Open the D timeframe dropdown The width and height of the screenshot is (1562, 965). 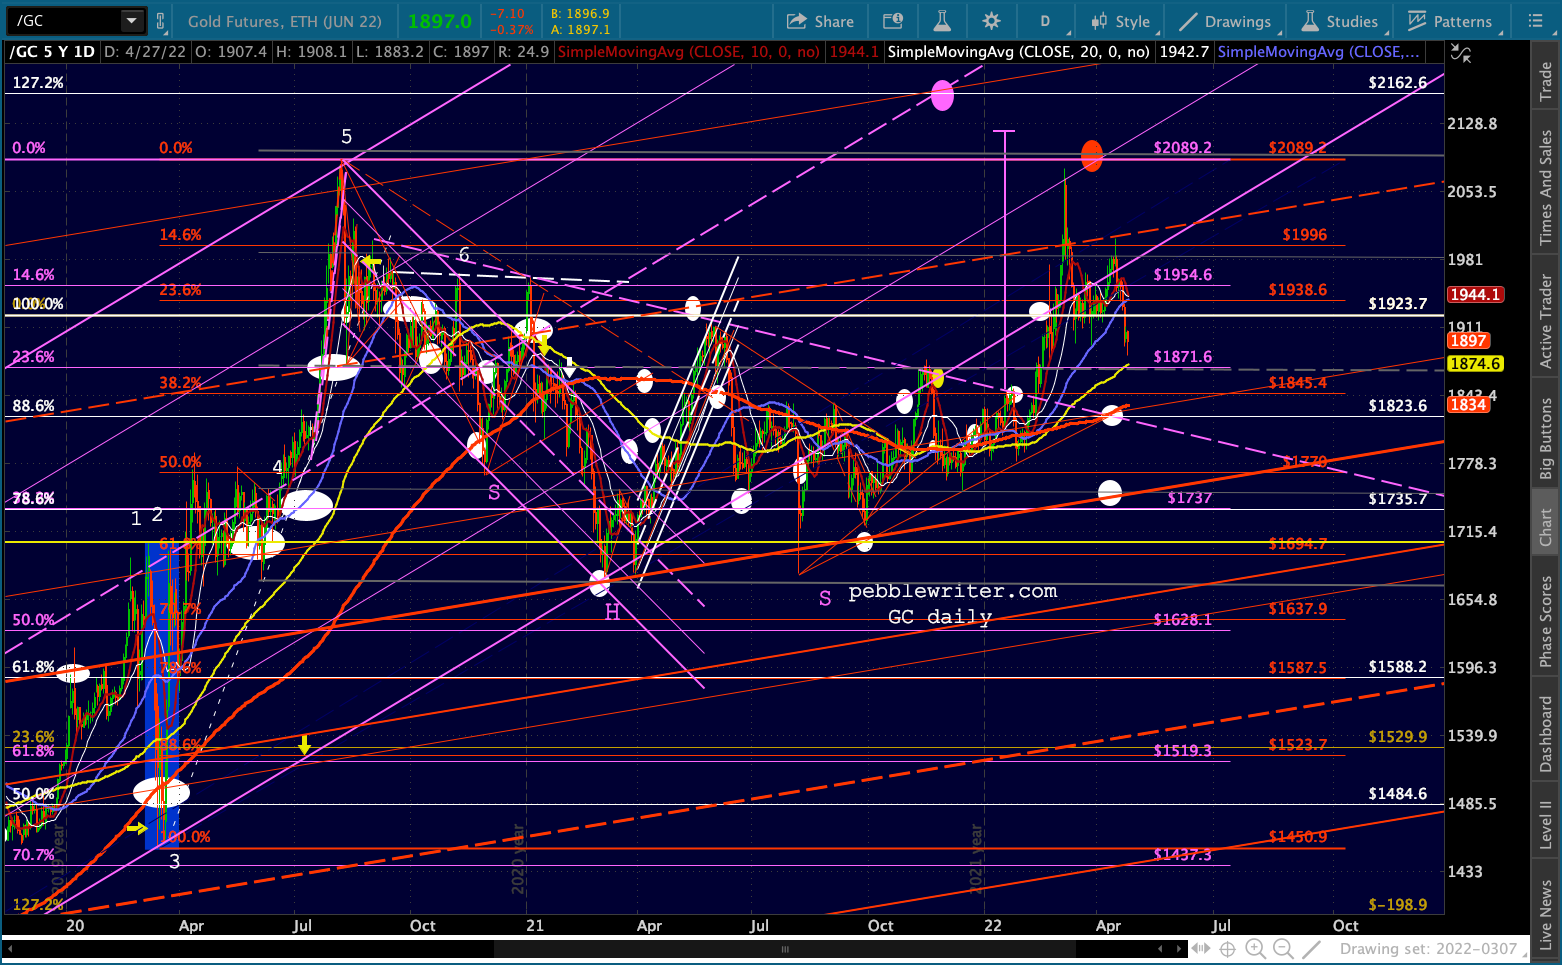click(x=1045, y=21)
